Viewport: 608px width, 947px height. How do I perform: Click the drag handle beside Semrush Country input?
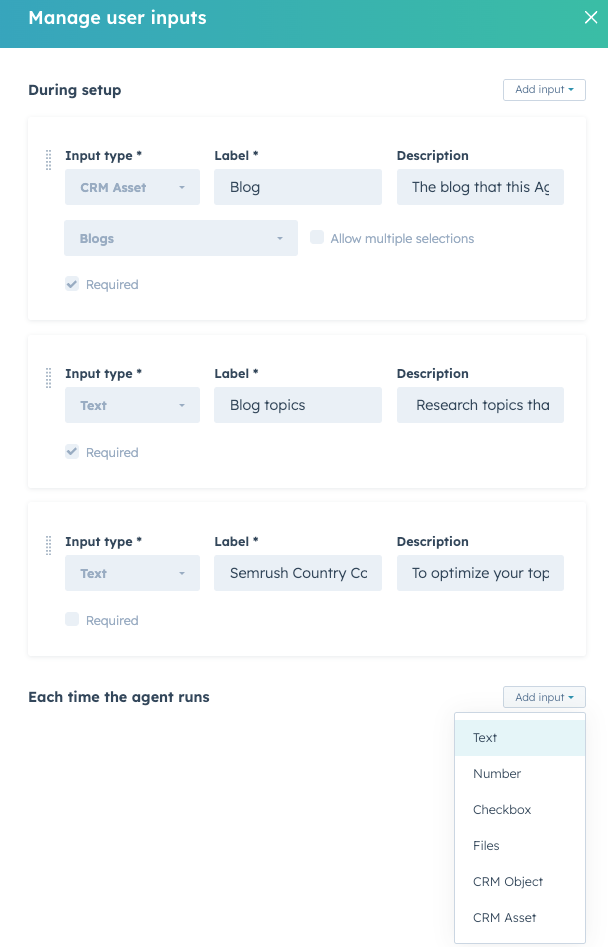coord(48,545)
